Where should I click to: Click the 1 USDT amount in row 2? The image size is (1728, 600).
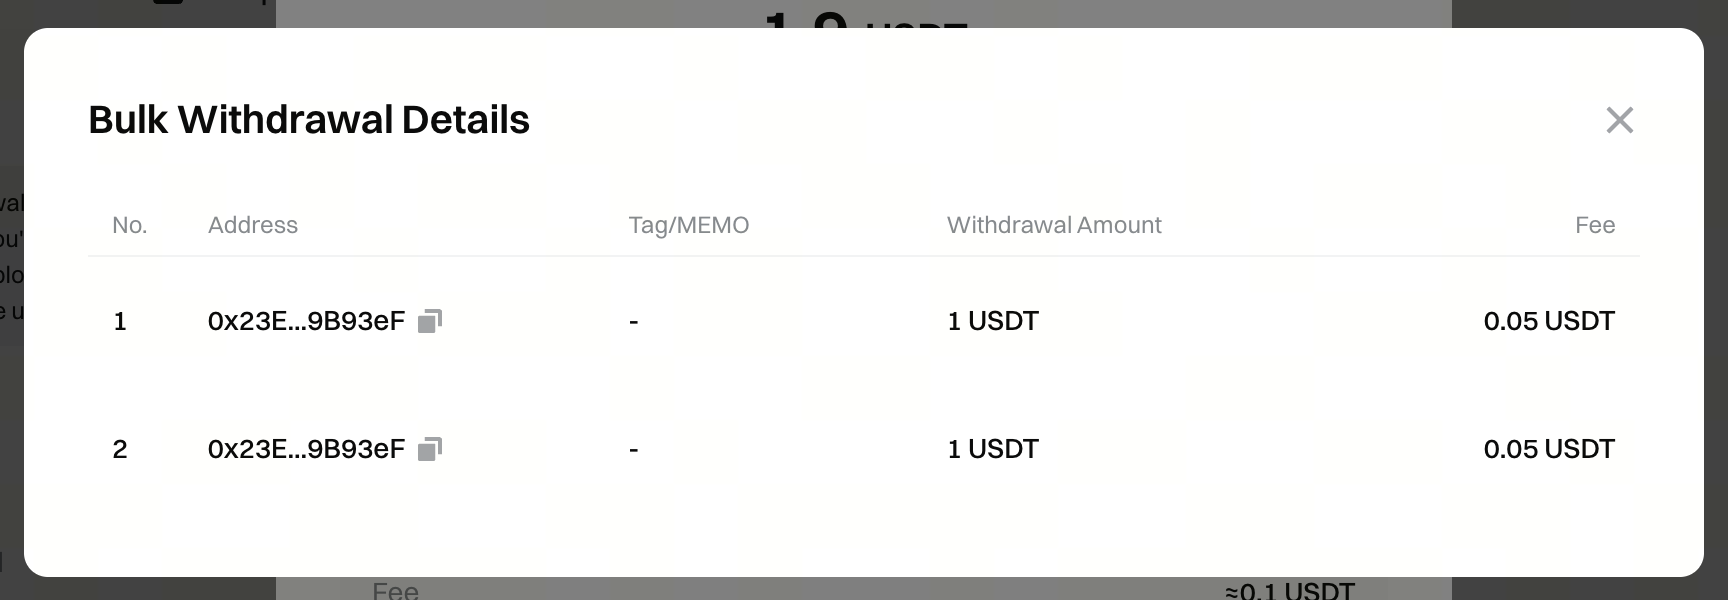point(993,449)
